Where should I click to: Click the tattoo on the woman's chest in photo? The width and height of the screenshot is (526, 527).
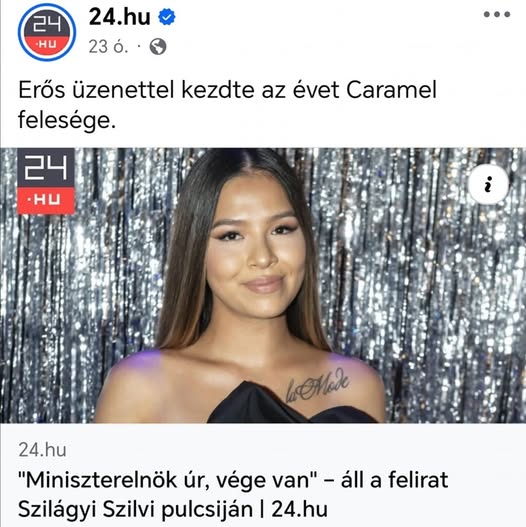tap(317, 386)
